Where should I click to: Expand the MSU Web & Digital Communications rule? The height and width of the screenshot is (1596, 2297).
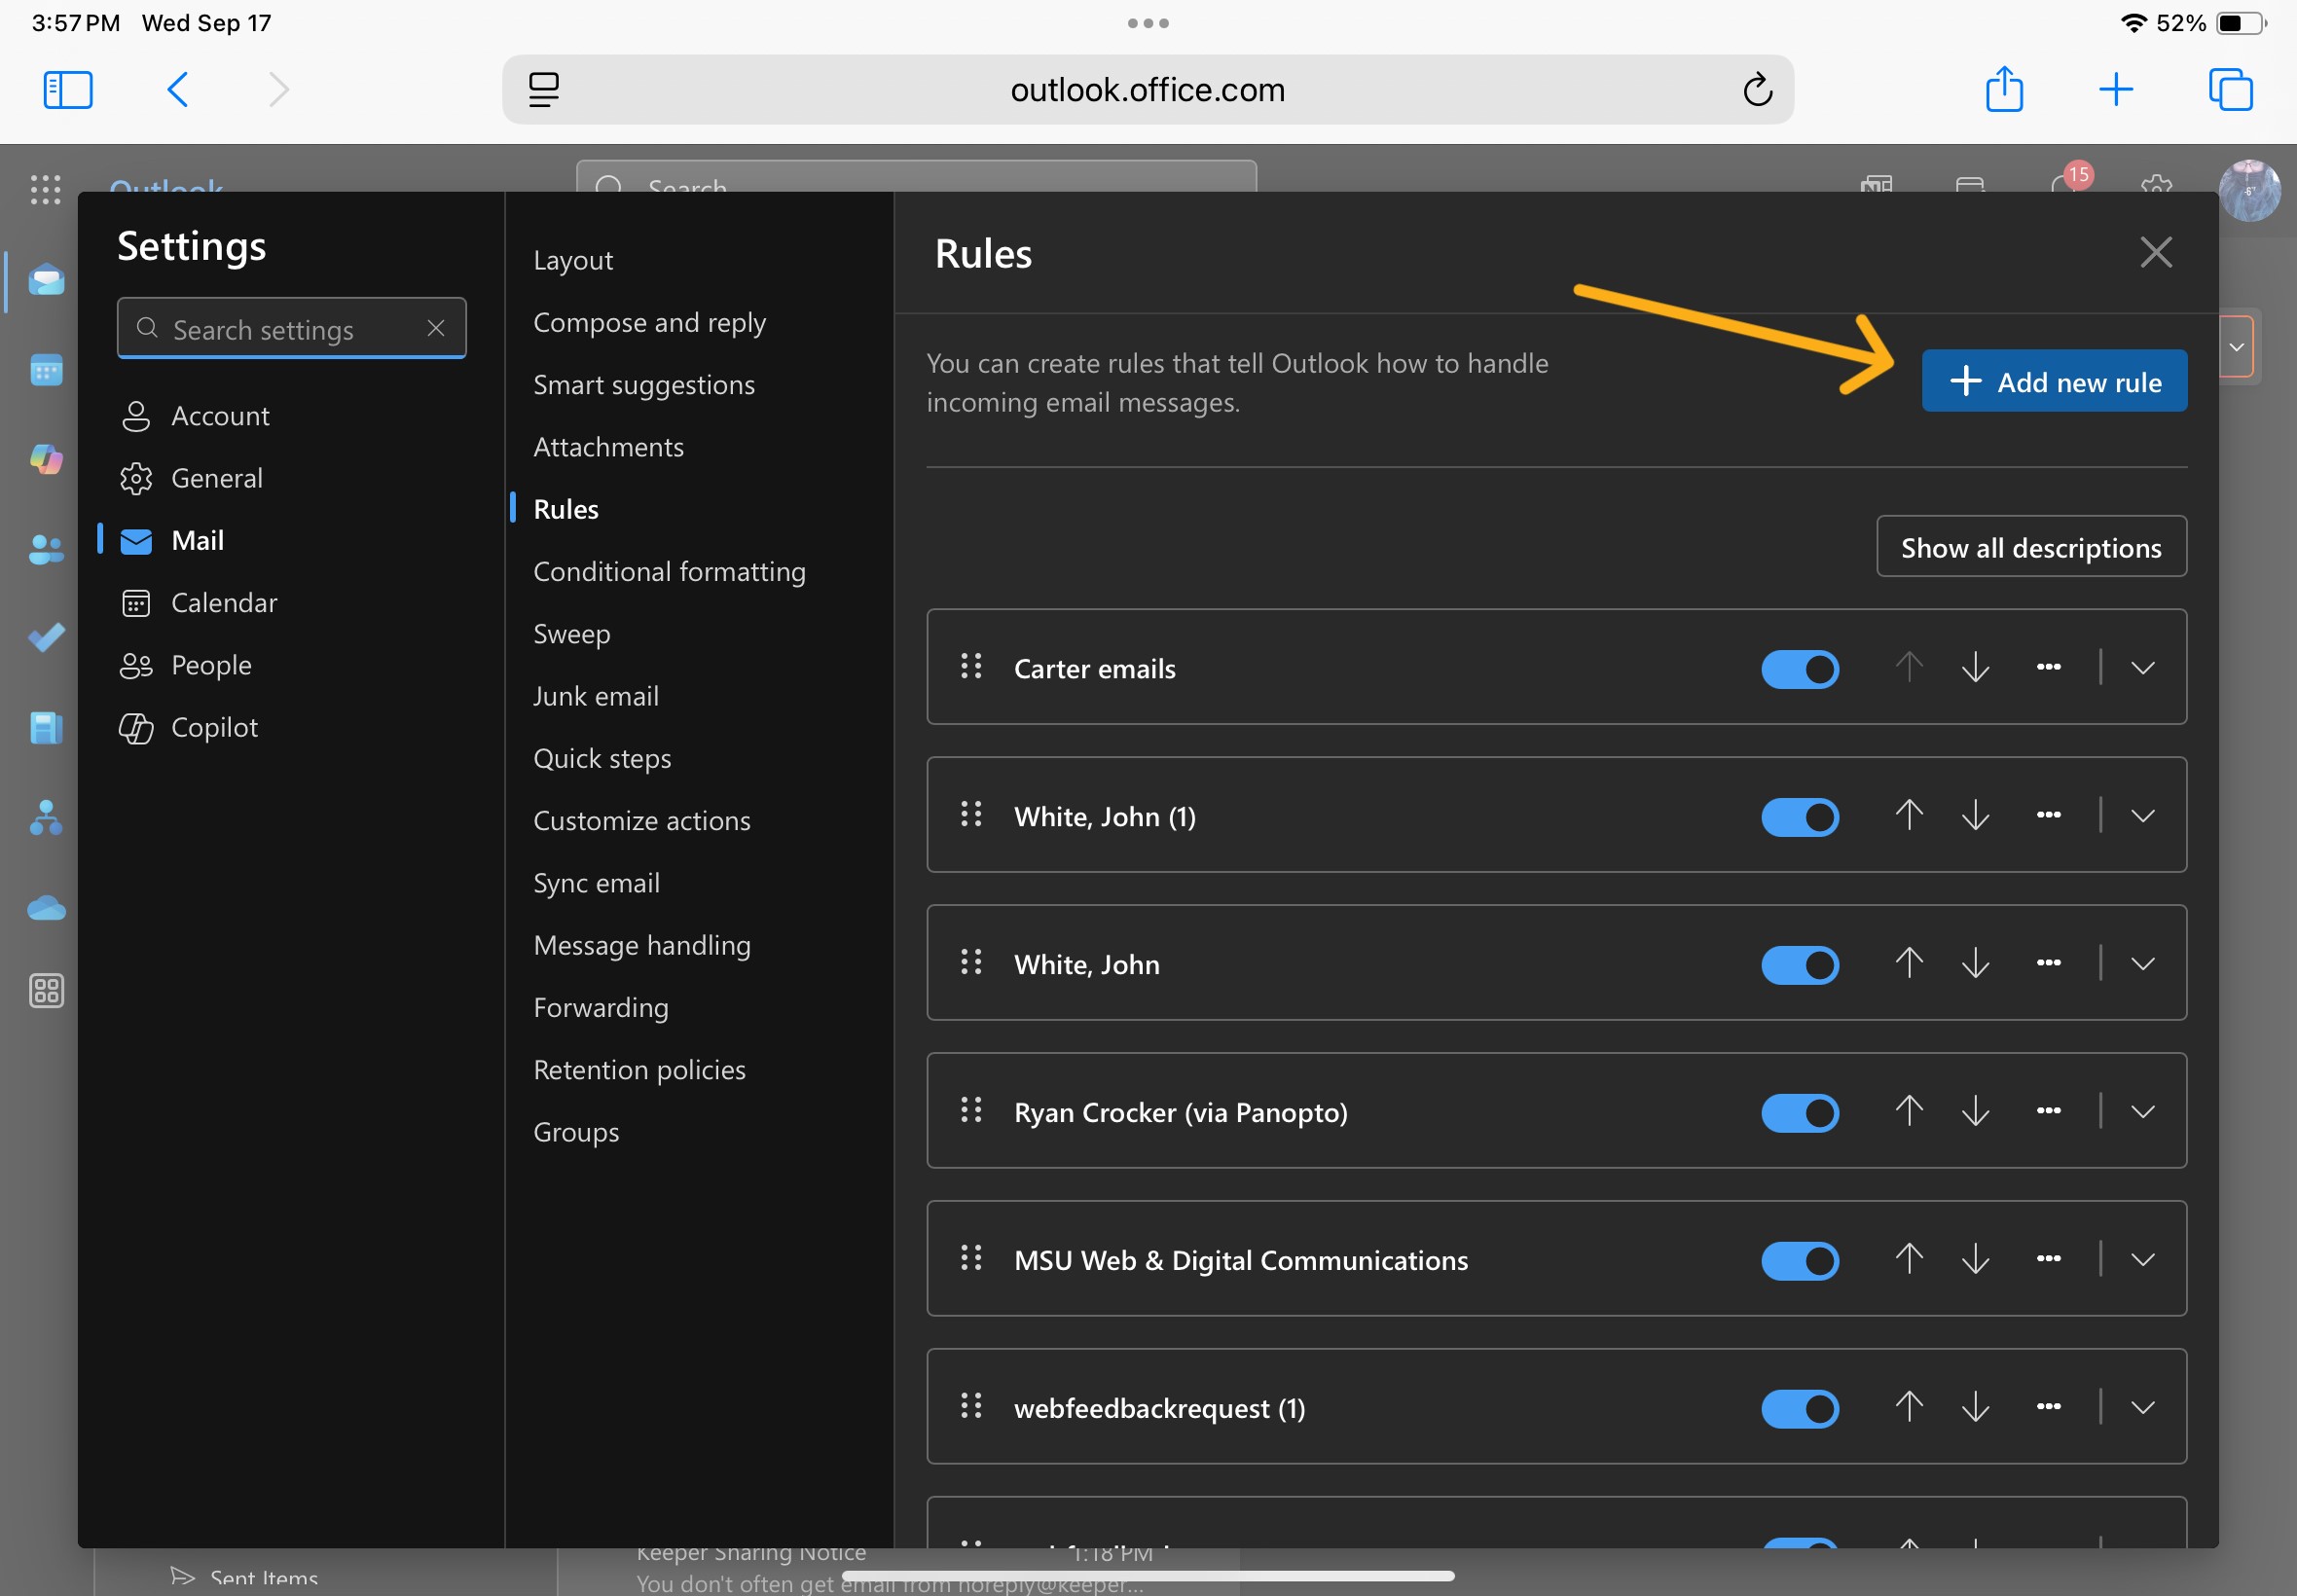tap(2144, 1260)
